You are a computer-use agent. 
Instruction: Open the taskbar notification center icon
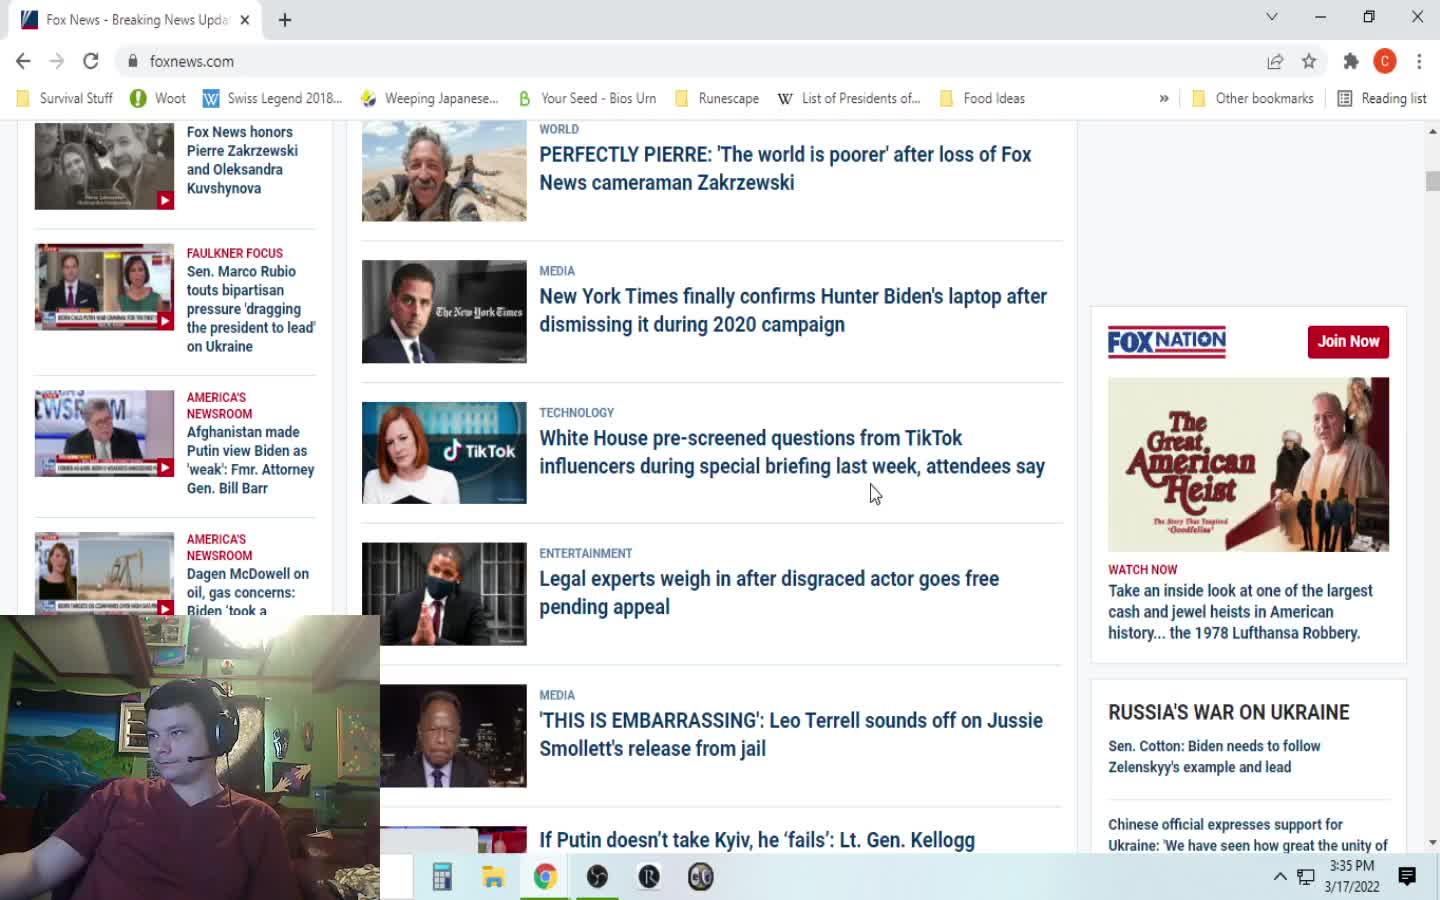1407,877
